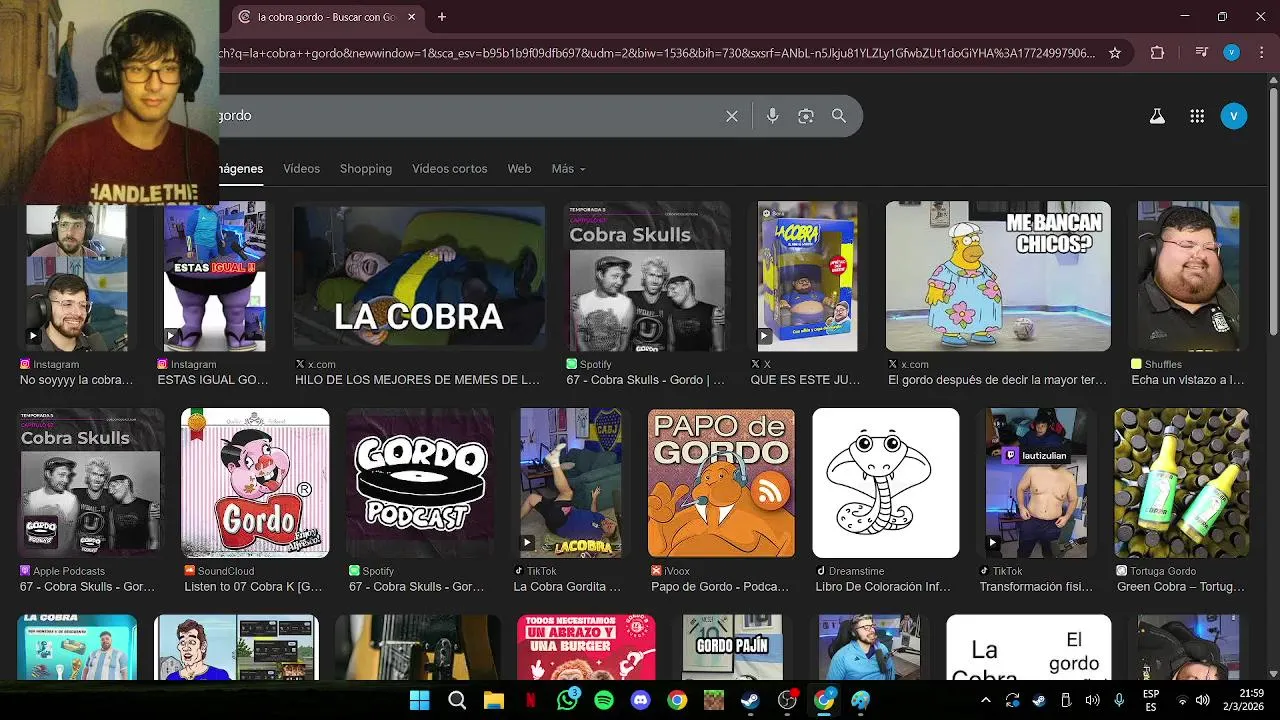Switch to the Web tab
Viewport: 1280px width, 720px height.
click(519, 169)
